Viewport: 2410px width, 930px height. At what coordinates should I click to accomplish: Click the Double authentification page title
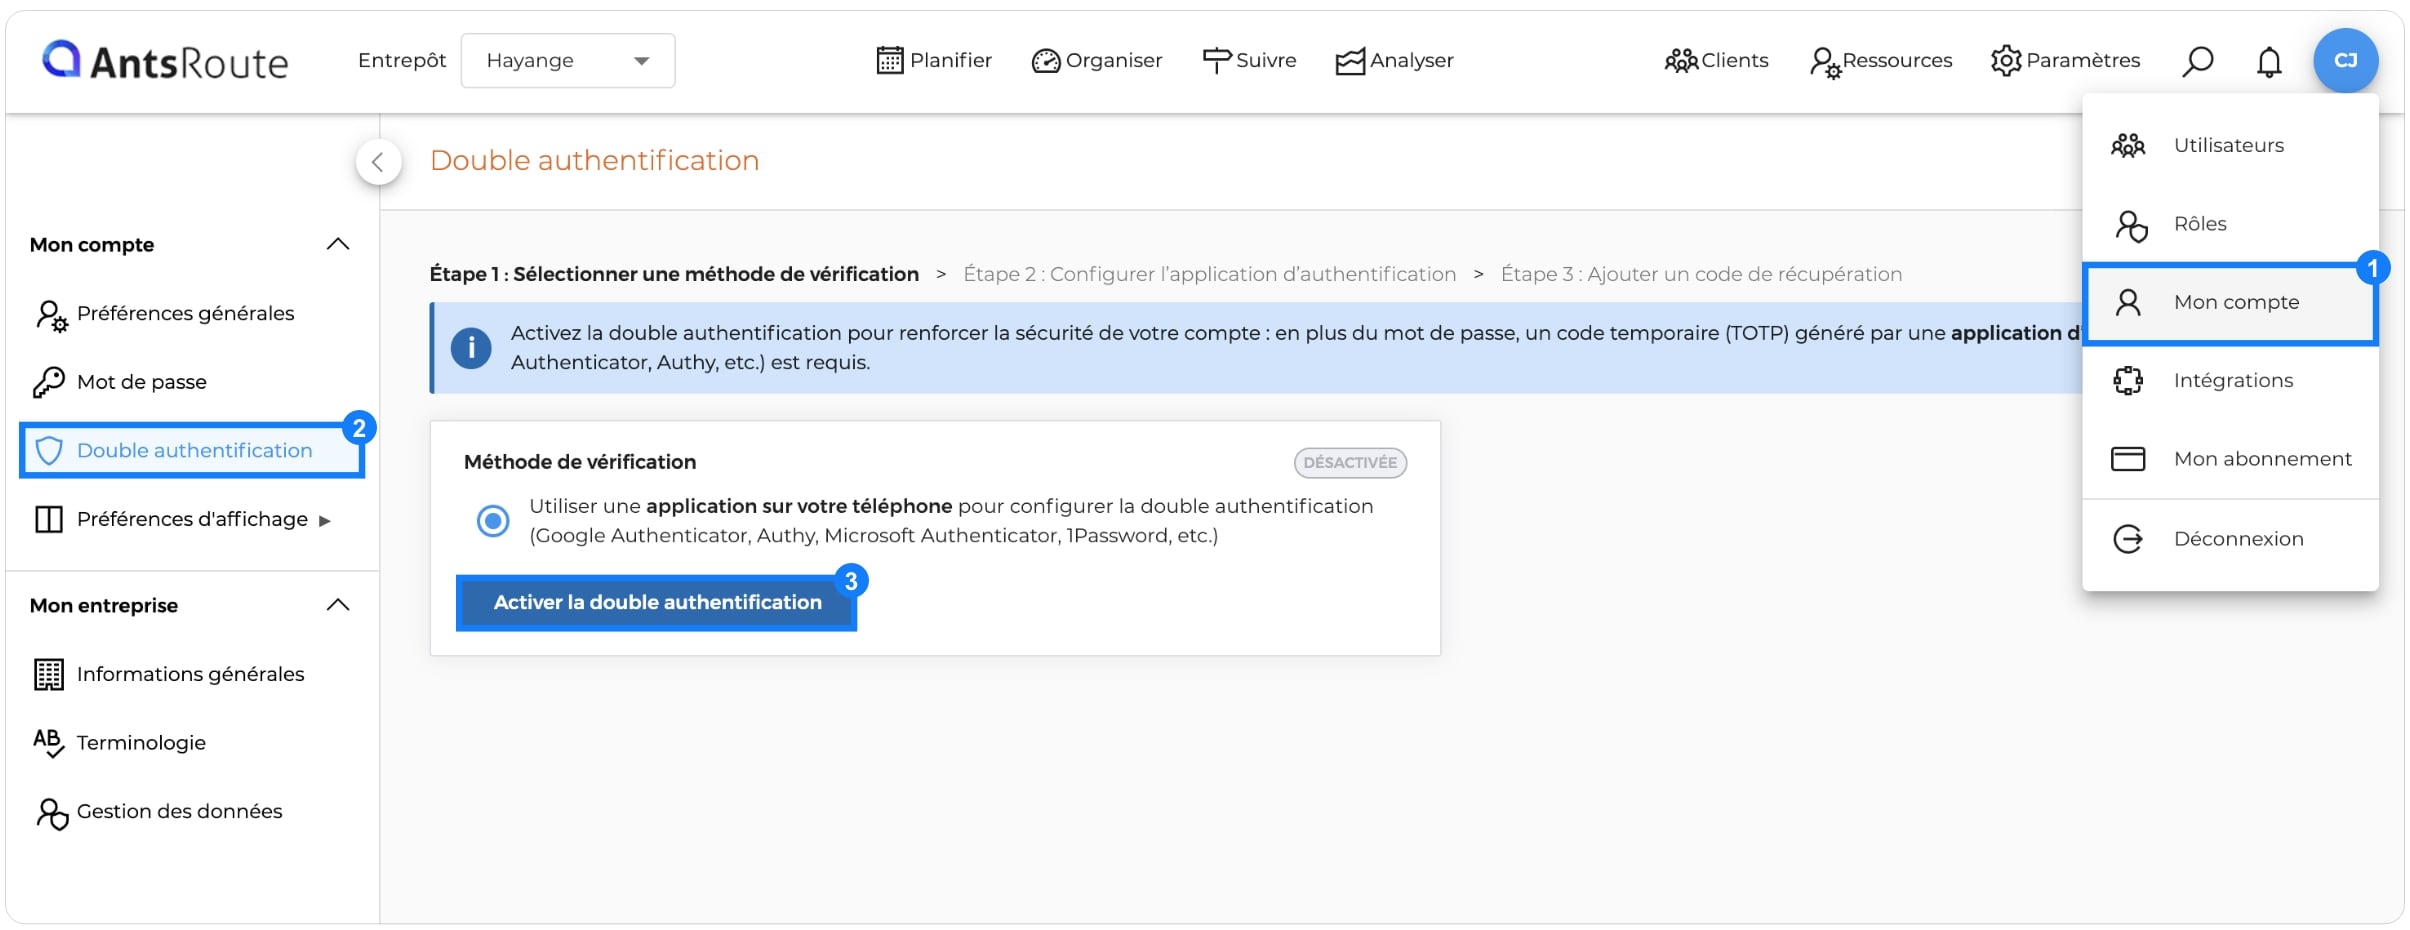[594, 161]
